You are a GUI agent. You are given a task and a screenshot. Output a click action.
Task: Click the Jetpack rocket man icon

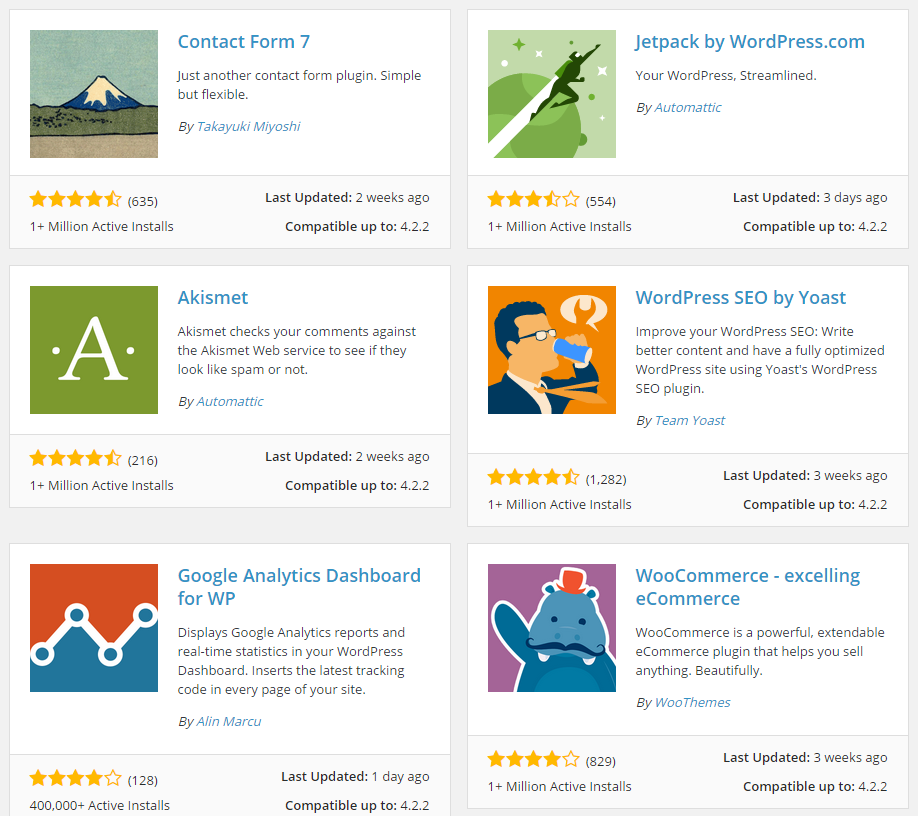pyautogui.click(x=552, y=94)
